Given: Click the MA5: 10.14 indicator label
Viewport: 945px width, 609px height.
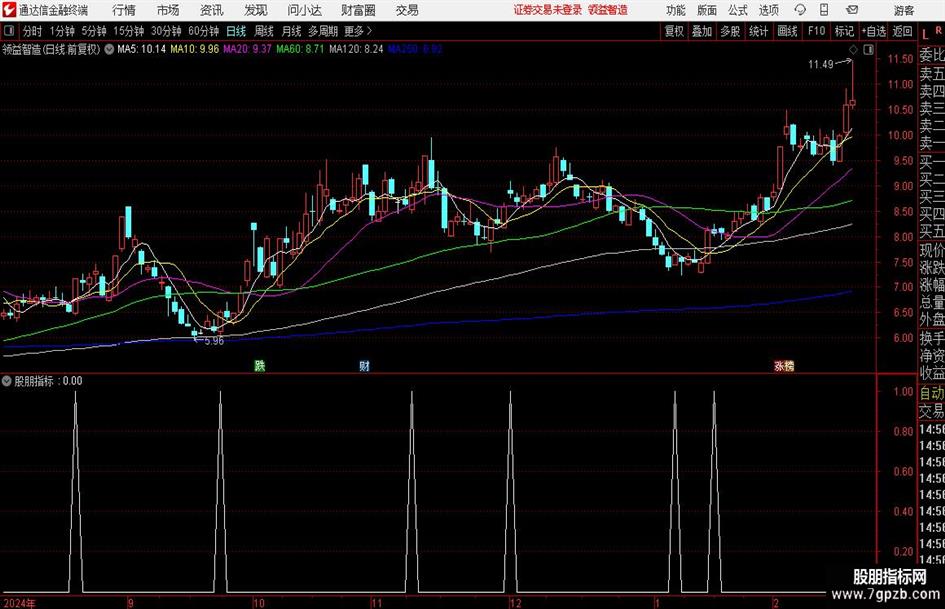Looking at the screenshot, I should pyautogui.click(x=141, y=49).
